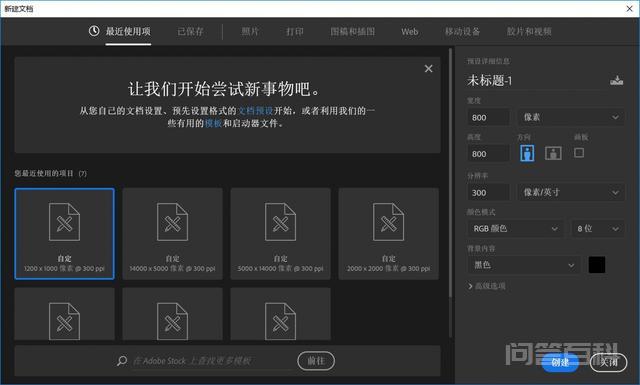The height and width of the screenshot is (385, 640).
Task: Save document preset with download icon
Action: click(x=616, y=80)
